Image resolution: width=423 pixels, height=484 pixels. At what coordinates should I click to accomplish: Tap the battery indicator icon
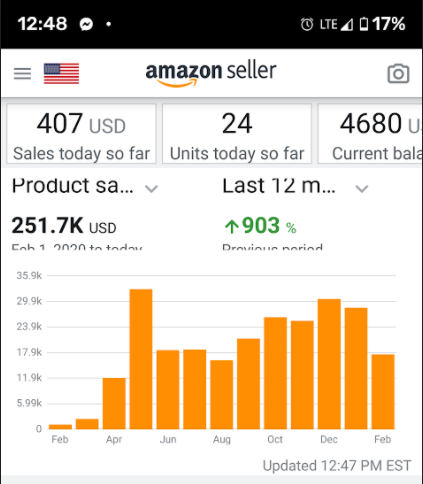pos(364,24)
